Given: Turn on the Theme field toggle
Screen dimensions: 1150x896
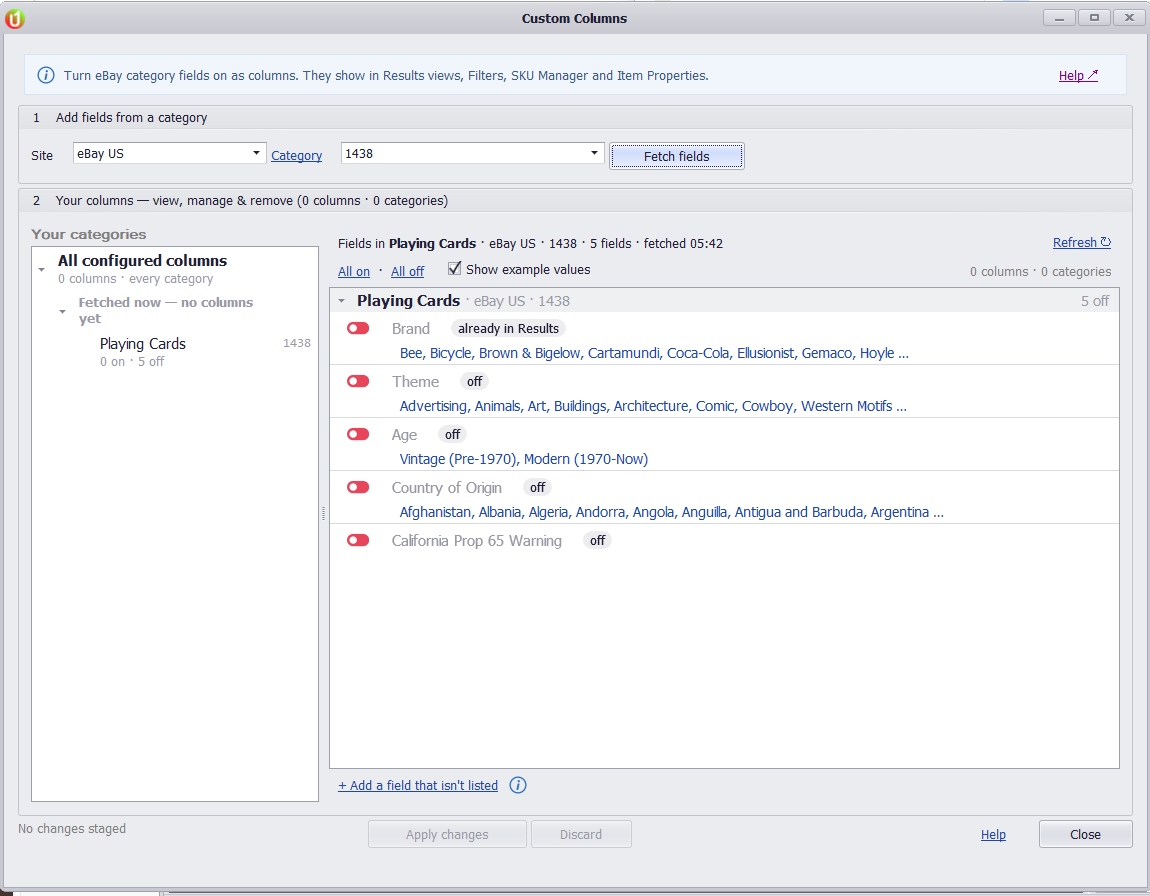Looking at the screenshot, I should 358,381.
